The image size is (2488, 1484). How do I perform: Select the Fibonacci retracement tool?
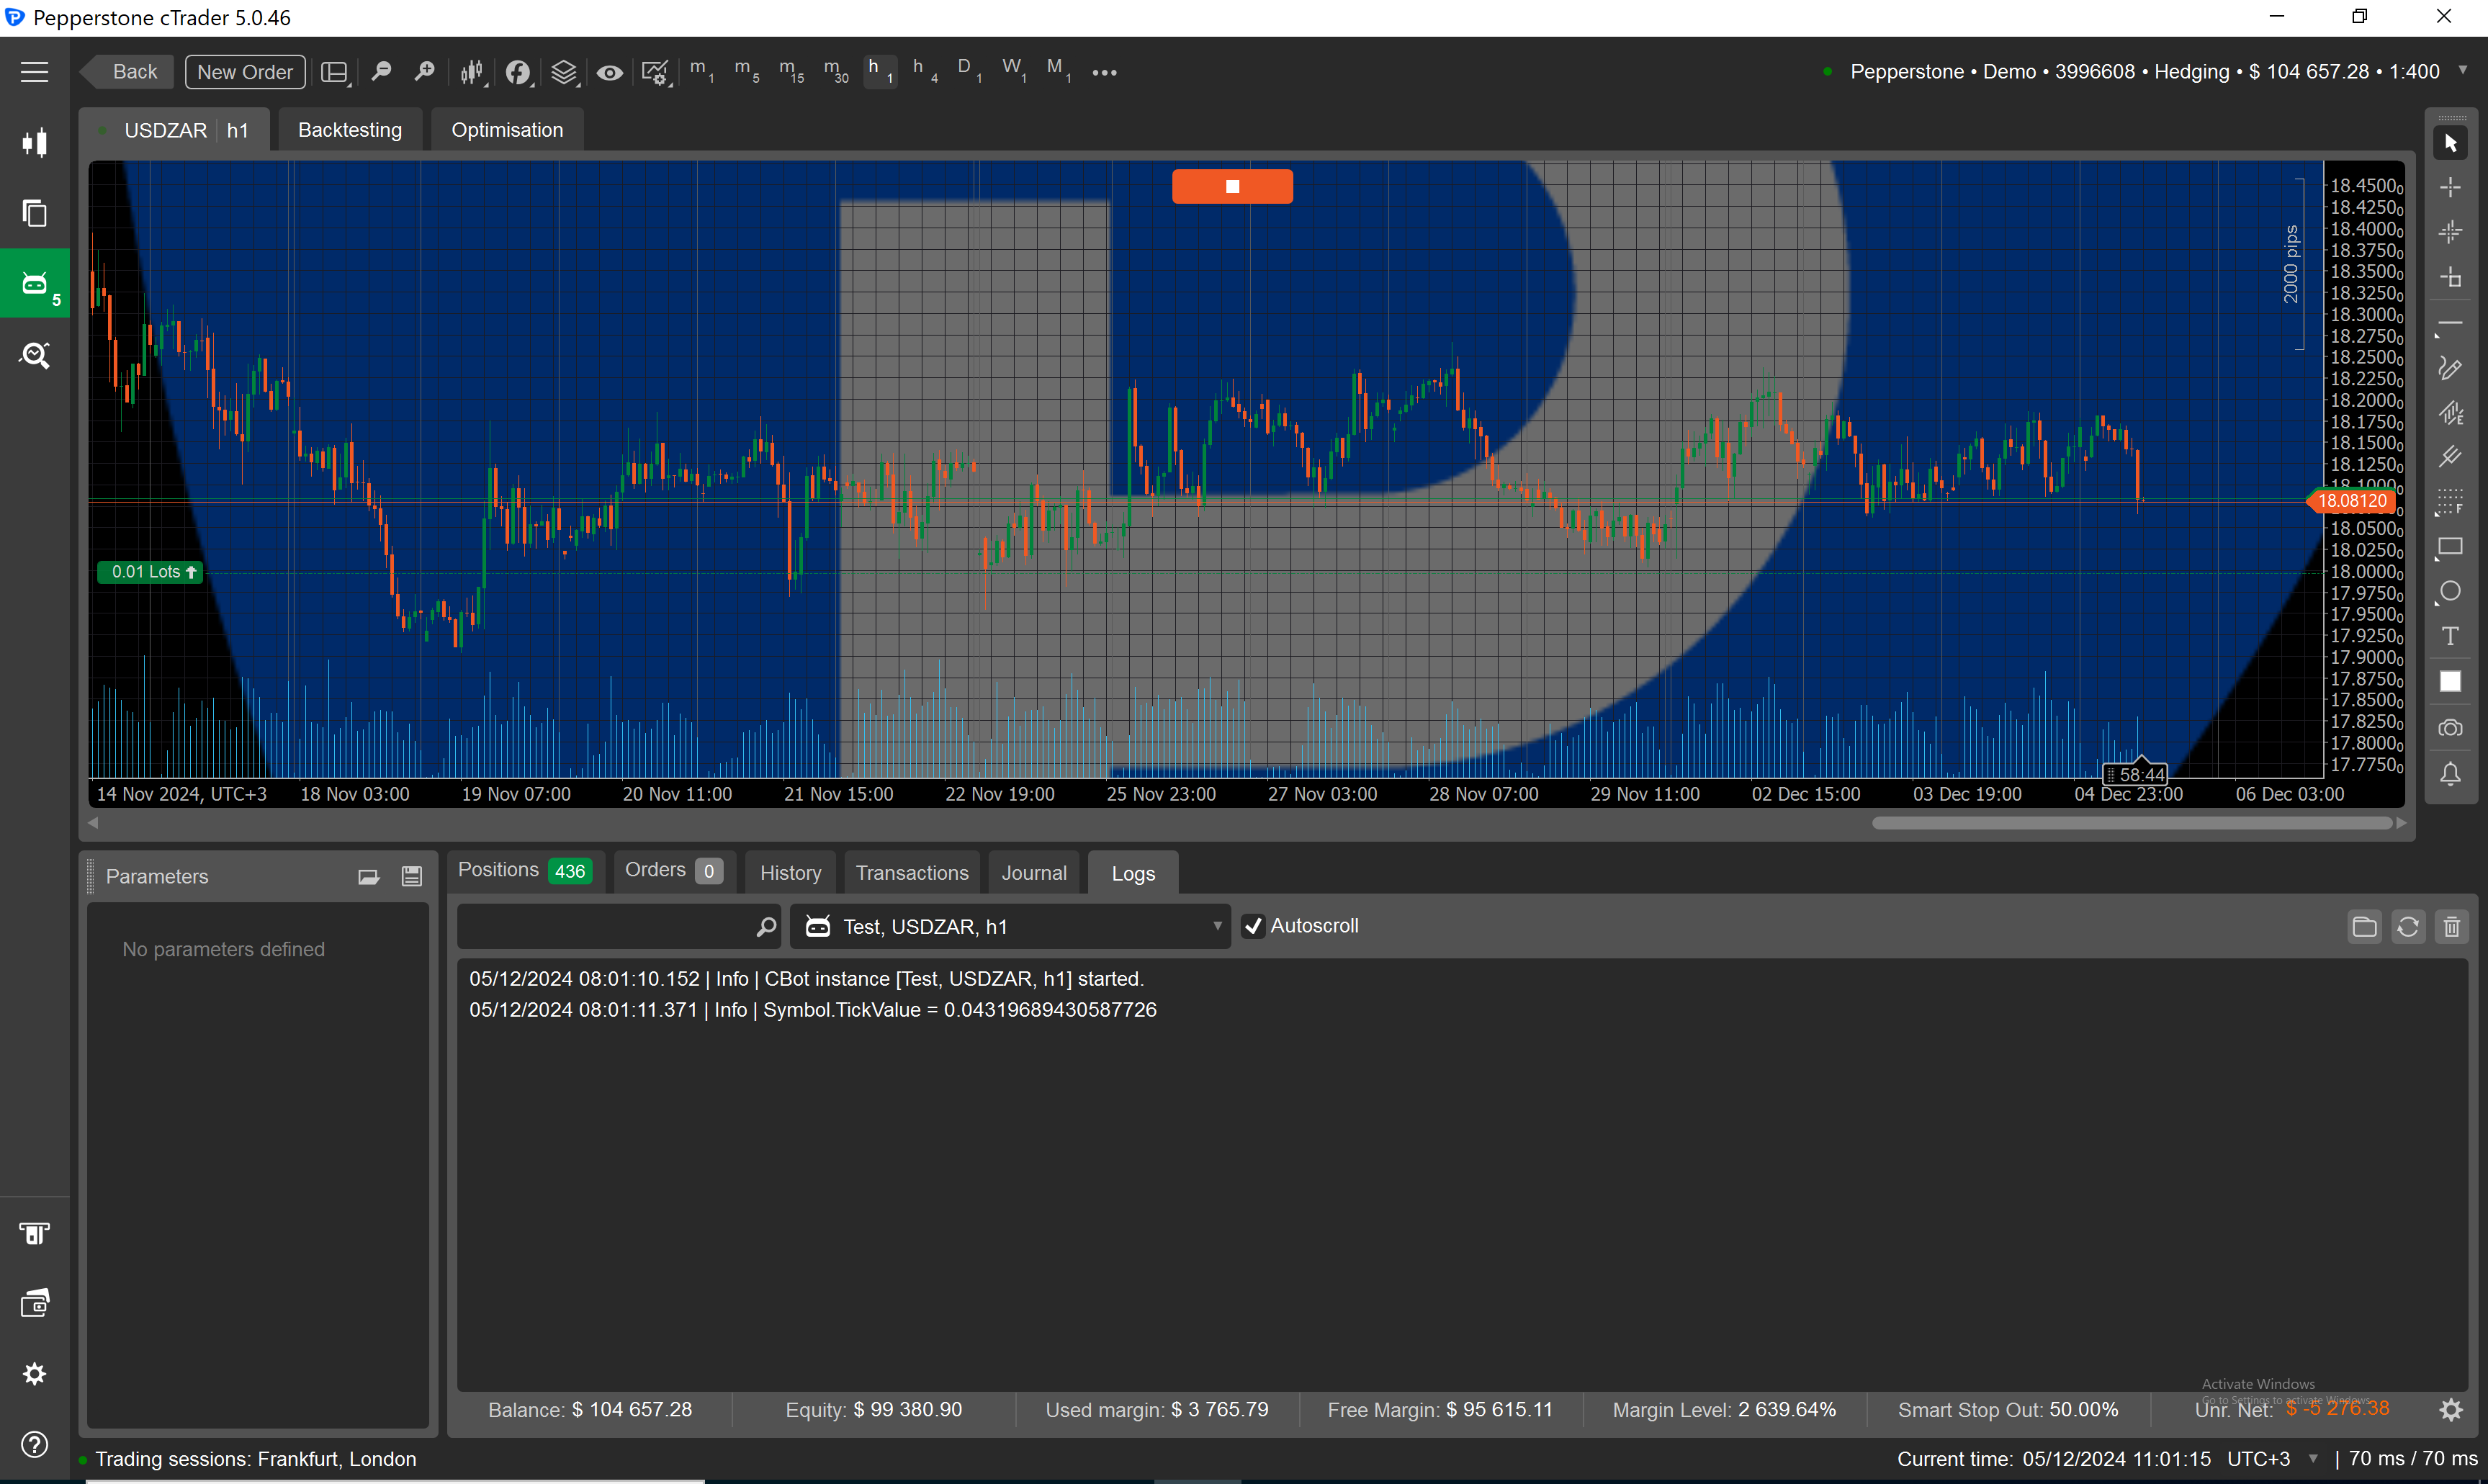2450,501
